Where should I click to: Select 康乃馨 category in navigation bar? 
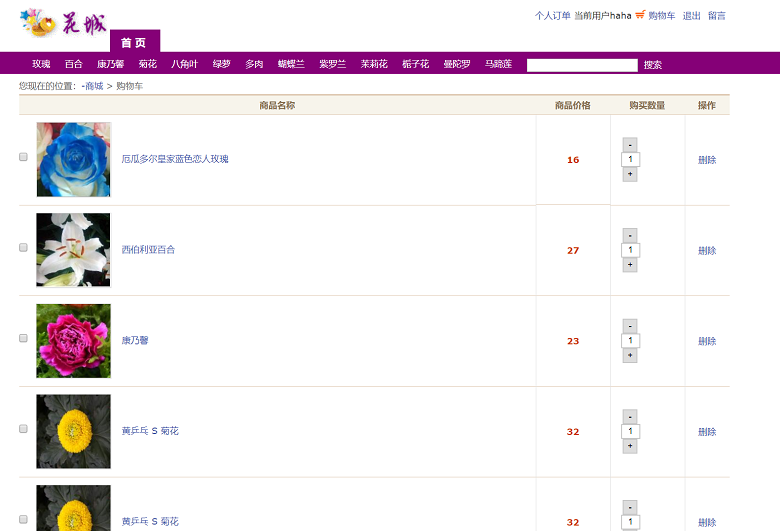[110, 64]
